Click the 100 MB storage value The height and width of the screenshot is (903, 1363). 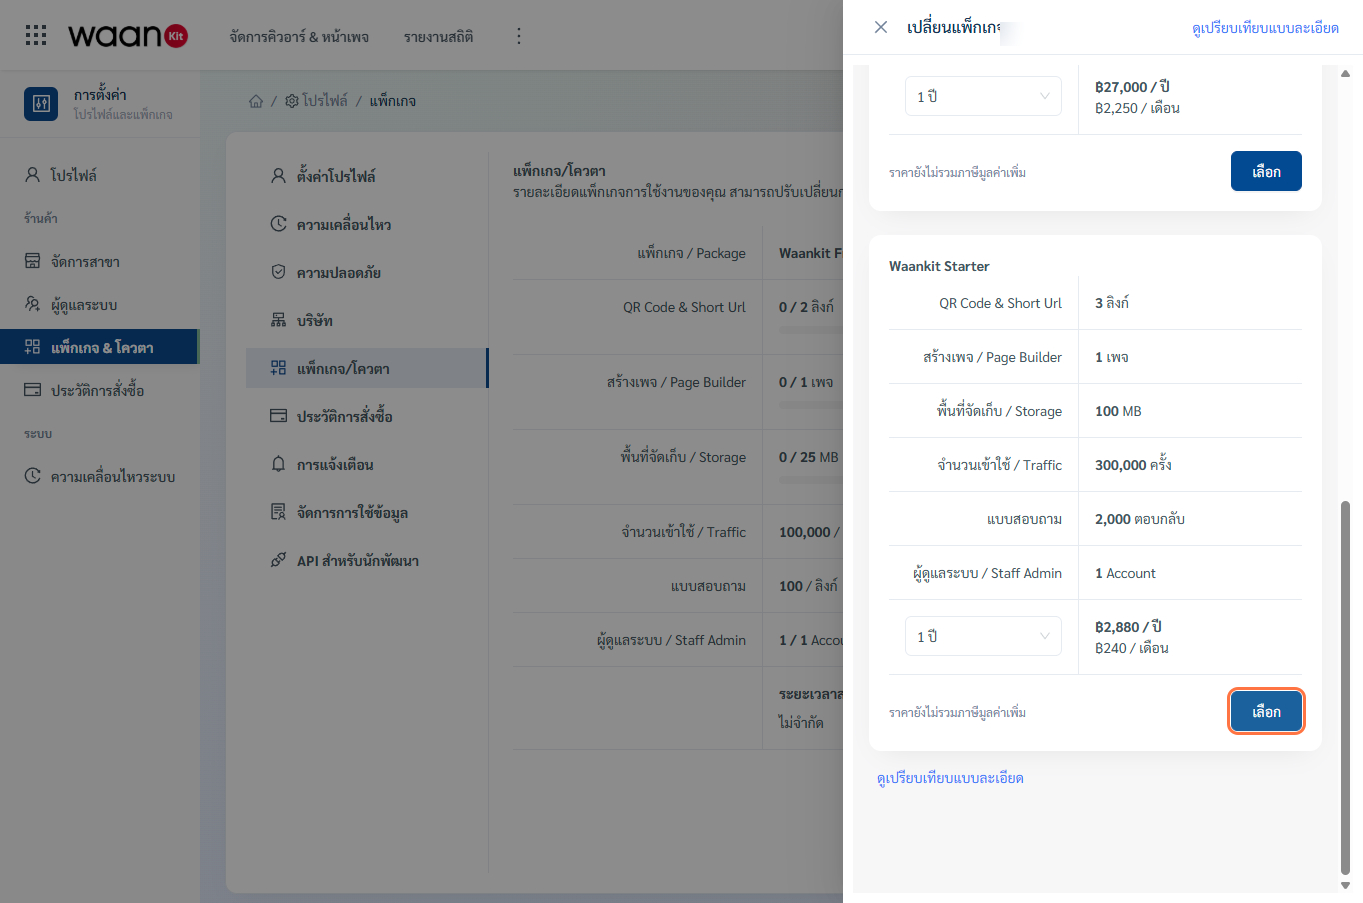[1118, 411]
